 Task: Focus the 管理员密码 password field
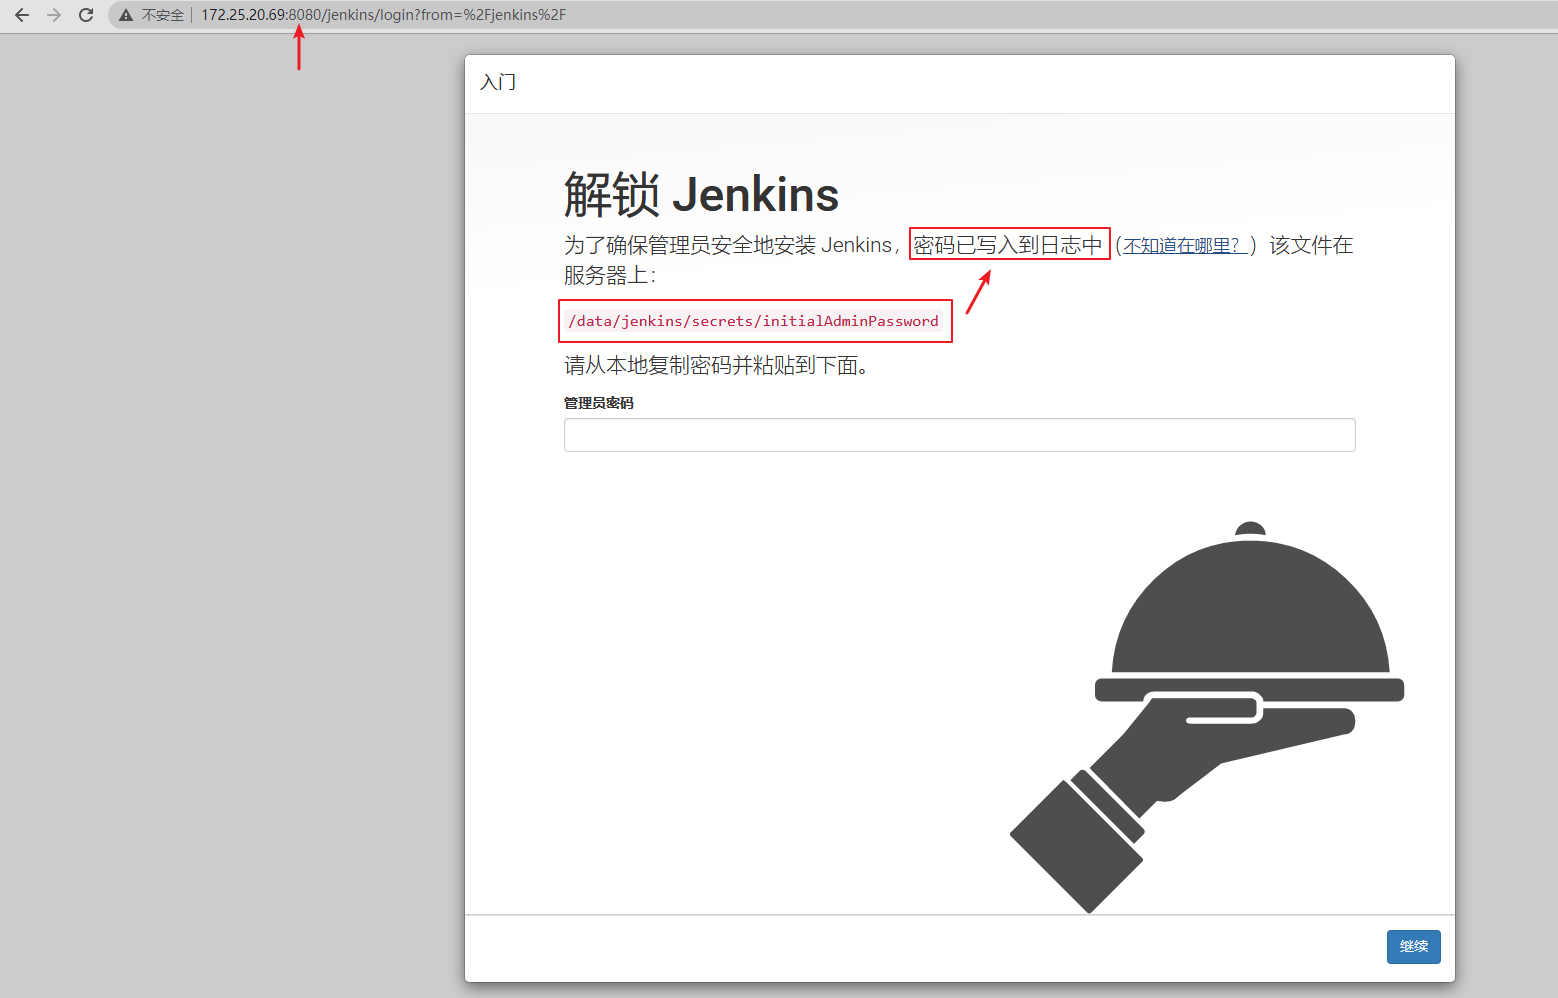[x=959, y=435]
